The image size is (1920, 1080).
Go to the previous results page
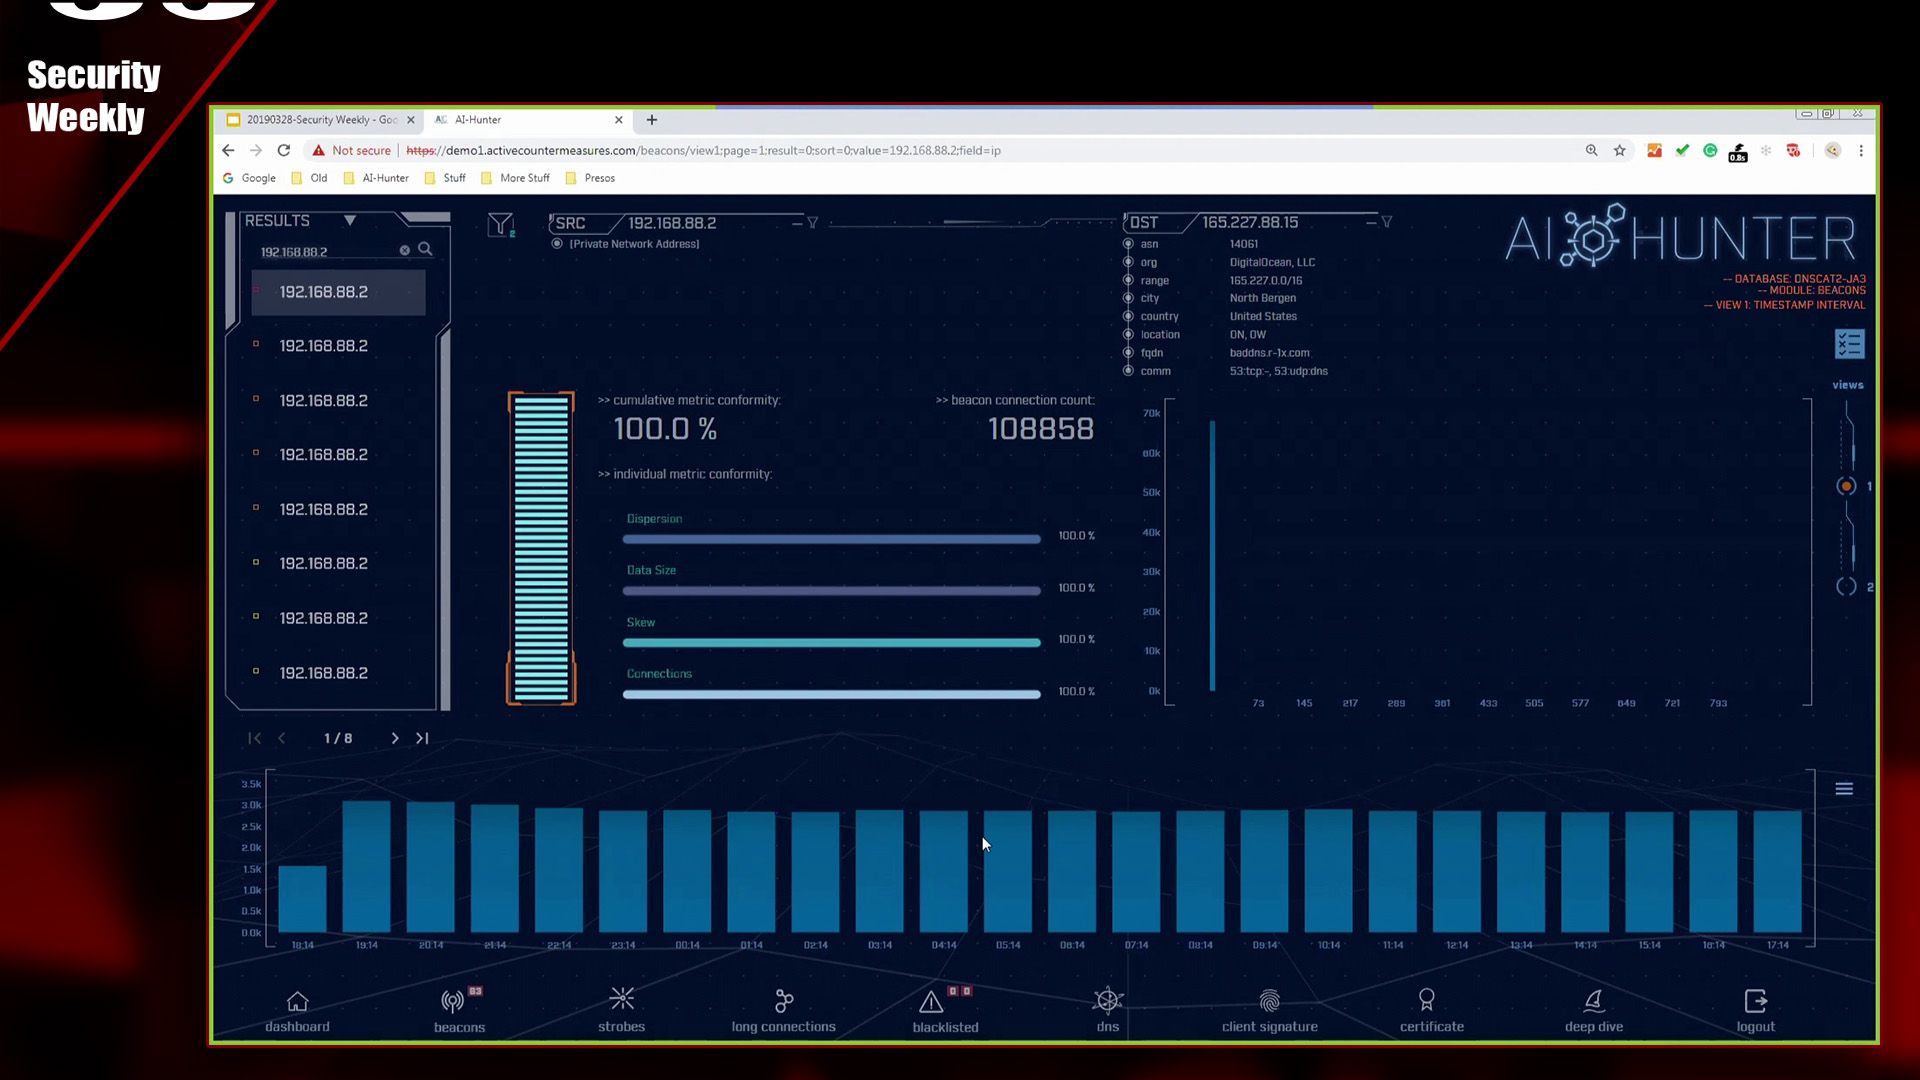[x=282, y=738]
